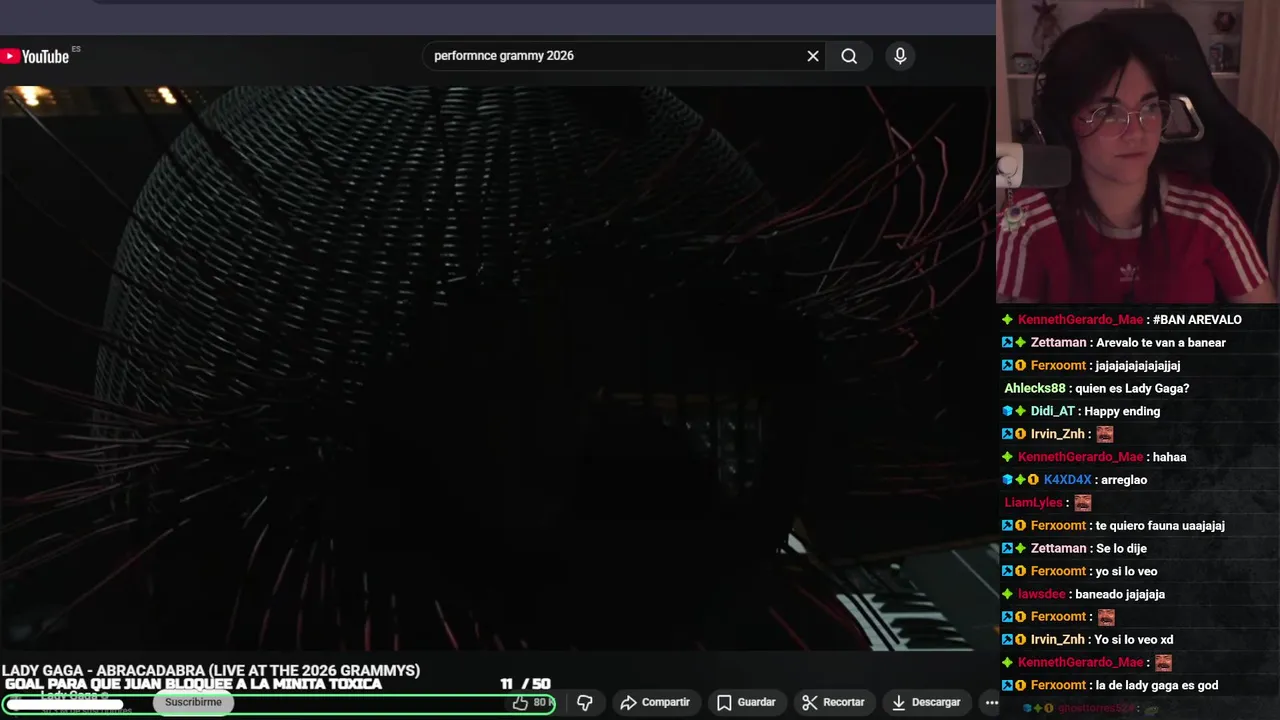Open Zettaman's name on 'Arevalo te van a banear'
Image resolution: width=1280 pixels, height=720 pixels.
(1058, 343)
